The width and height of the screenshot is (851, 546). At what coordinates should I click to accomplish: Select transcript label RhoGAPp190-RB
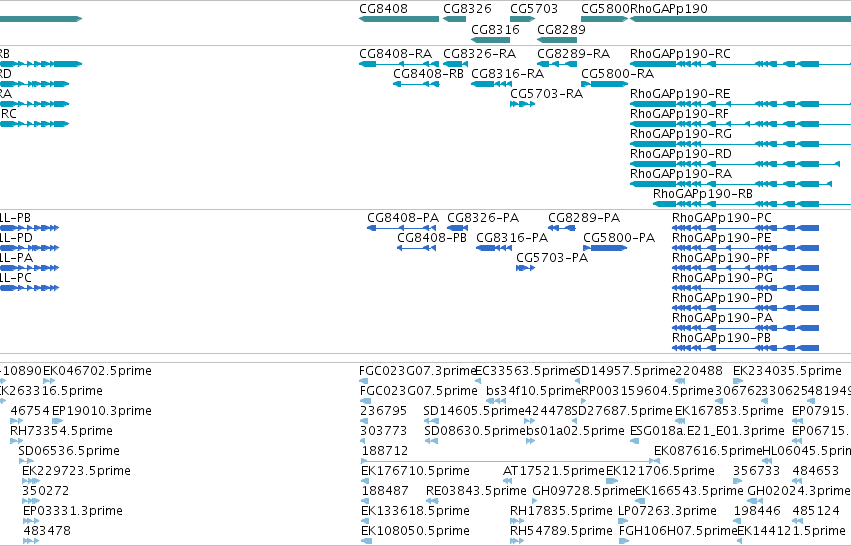(x=703, y=194)
